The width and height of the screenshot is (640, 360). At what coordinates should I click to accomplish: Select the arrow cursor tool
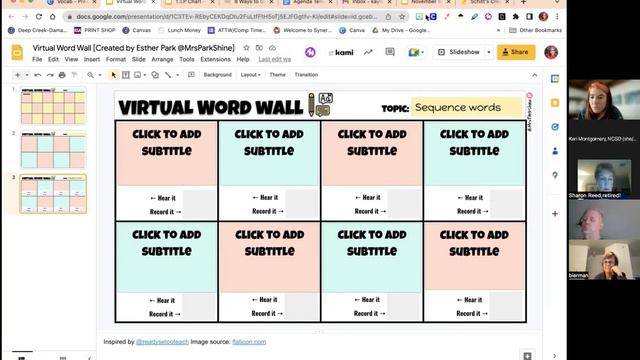[113, 75]
